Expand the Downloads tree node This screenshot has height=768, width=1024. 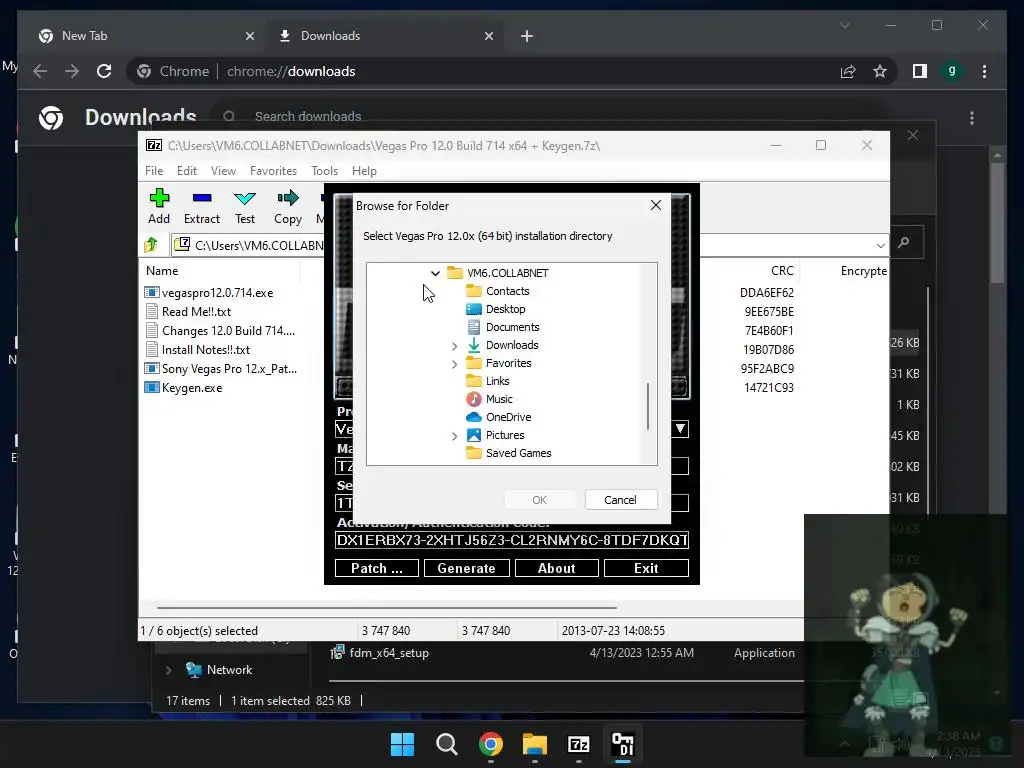(x=455, y=345)
